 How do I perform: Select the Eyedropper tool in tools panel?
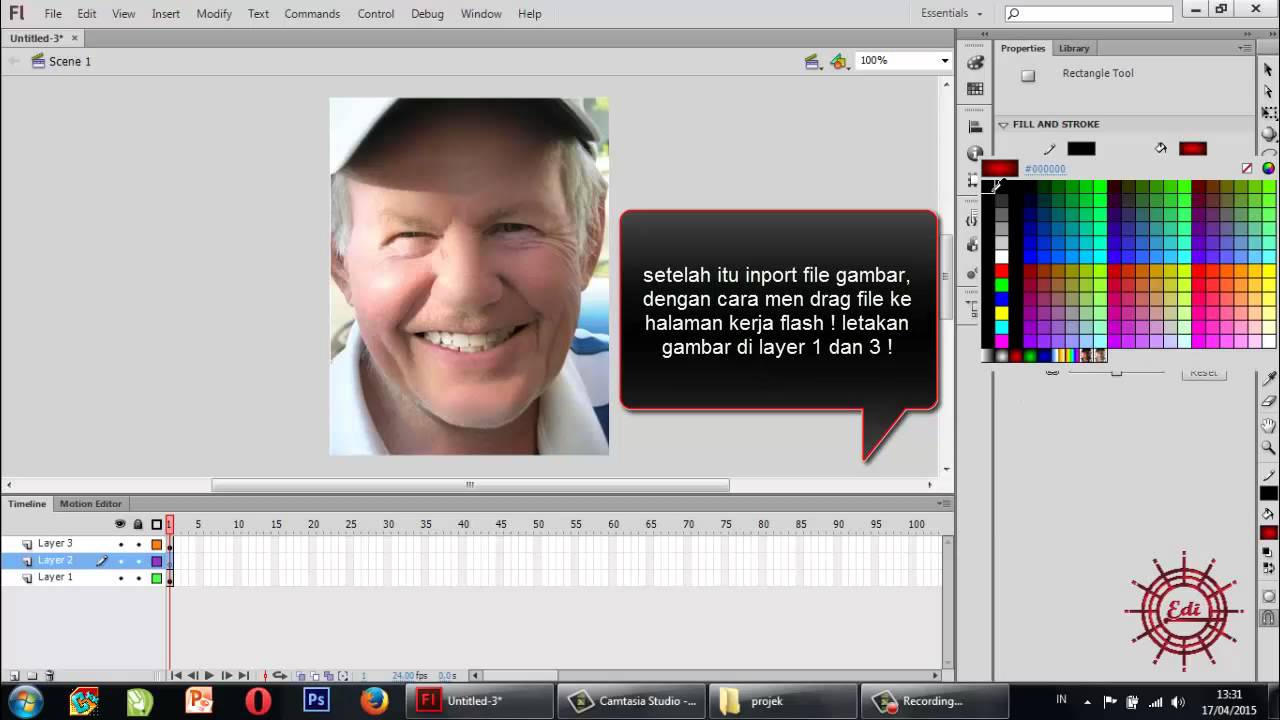pyautogui.click(x=1268, y=379)
